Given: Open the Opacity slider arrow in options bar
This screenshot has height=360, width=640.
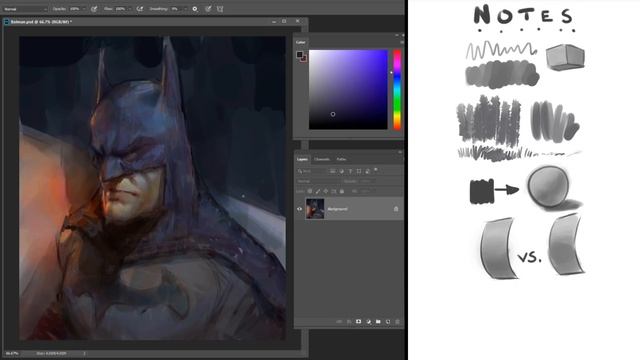Looking at the screenshot, I should [84, 9].
